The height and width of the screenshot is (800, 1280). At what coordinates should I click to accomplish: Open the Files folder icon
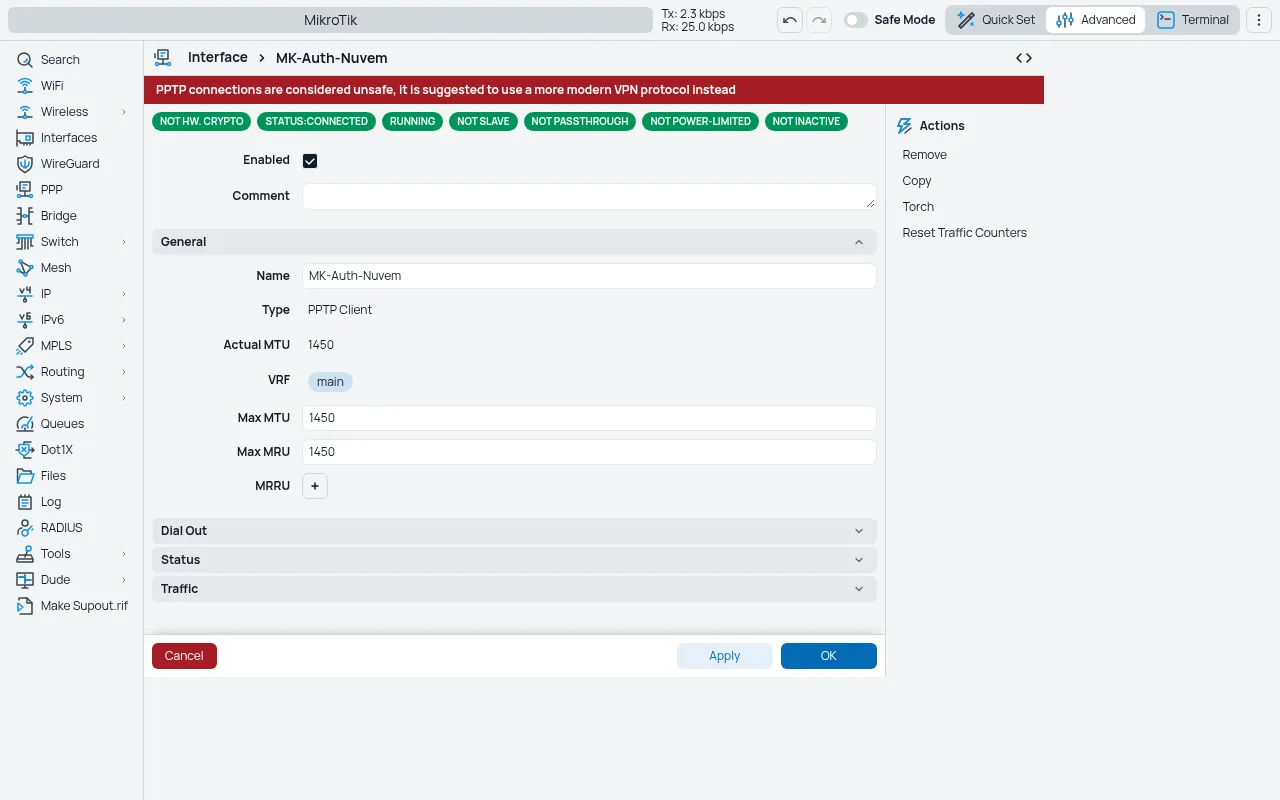click(x=25, y=476)
